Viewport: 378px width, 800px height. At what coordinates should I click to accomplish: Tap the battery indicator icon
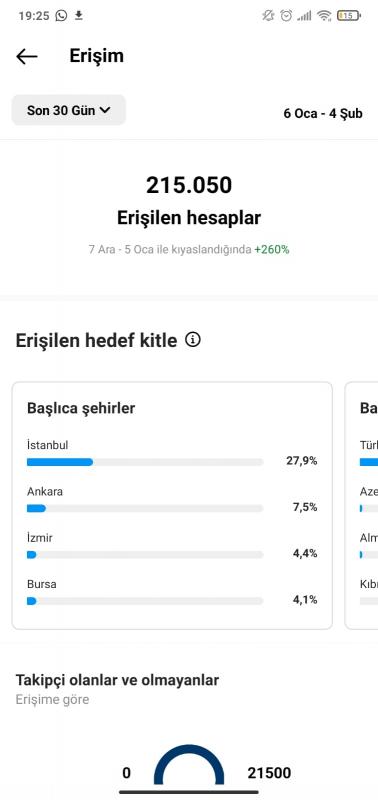349,16
